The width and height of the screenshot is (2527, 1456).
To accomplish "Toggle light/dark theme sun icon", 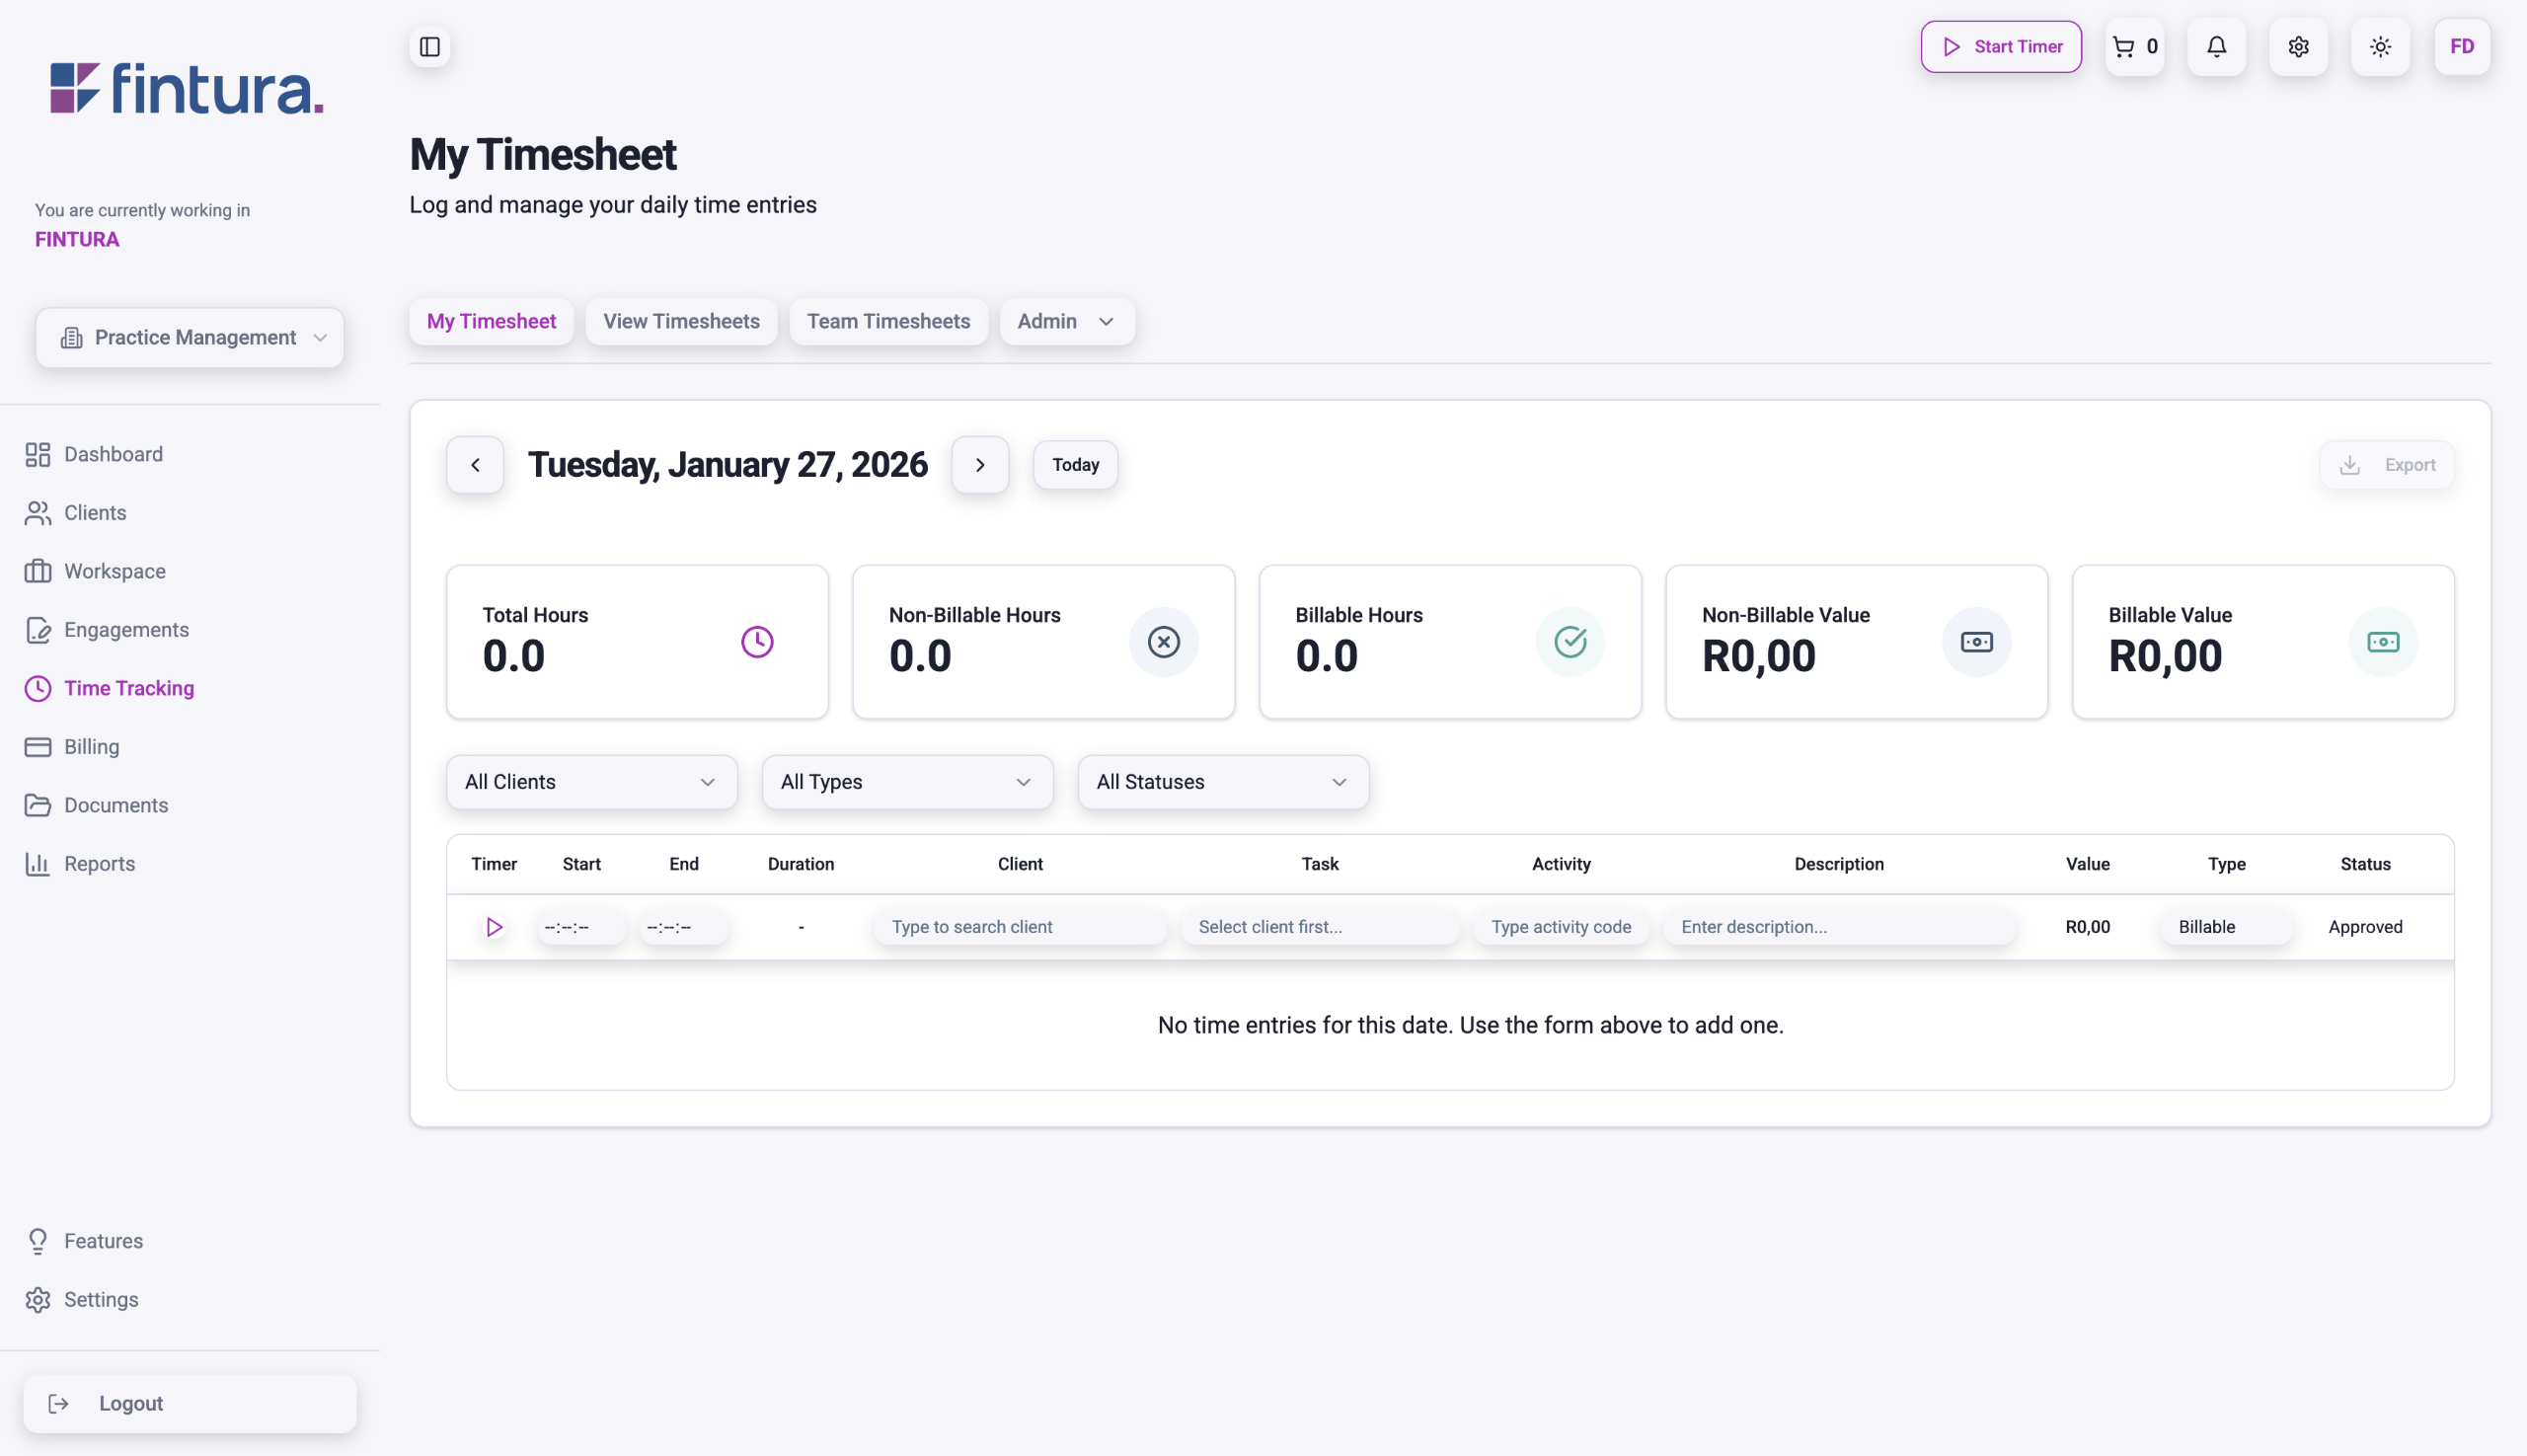I will (2380, 47).
